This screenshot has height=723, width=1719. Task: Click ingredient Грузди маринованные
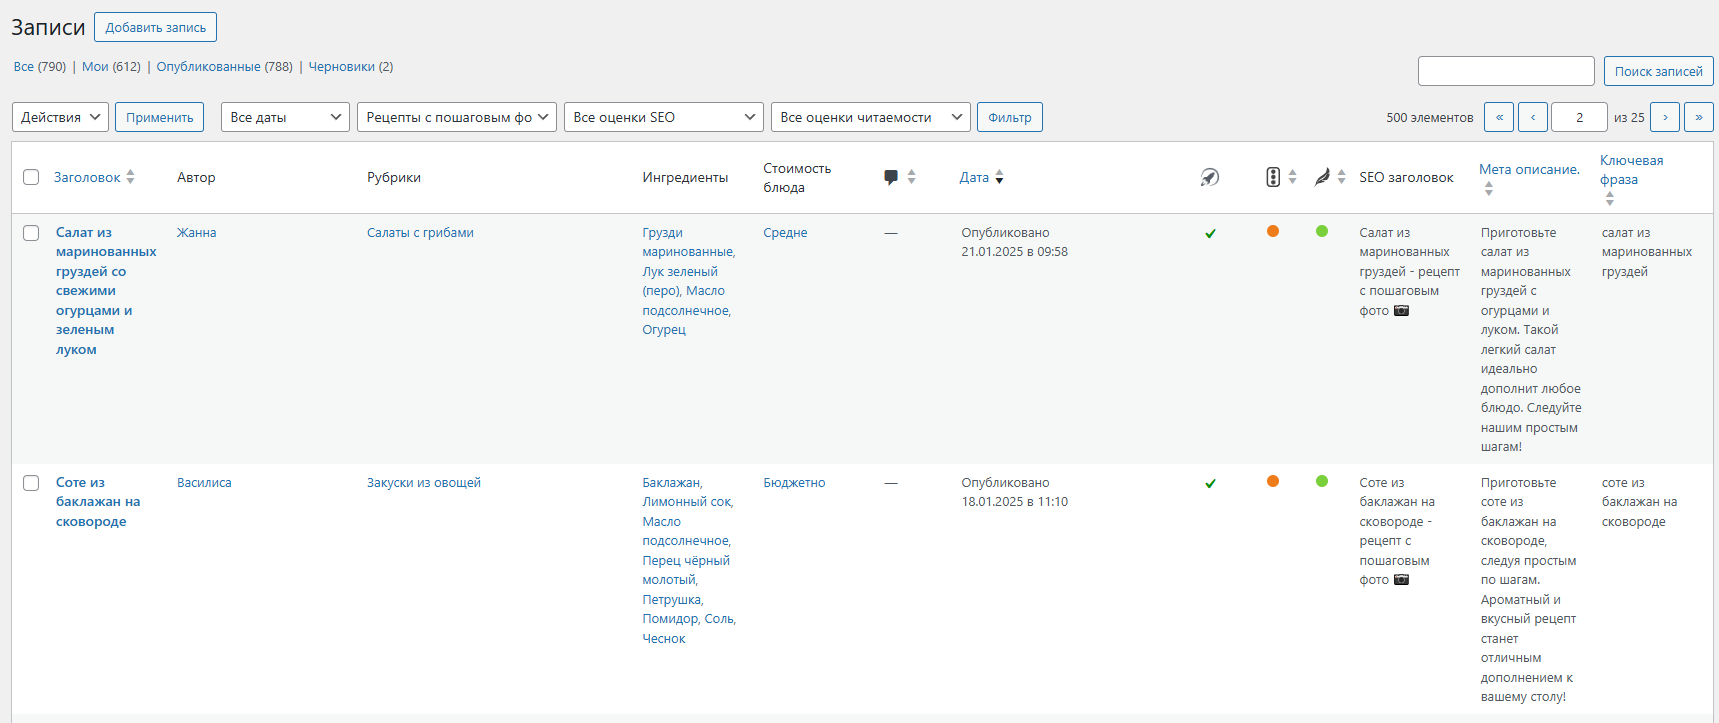pyautogui.click(x=688, y=242)
